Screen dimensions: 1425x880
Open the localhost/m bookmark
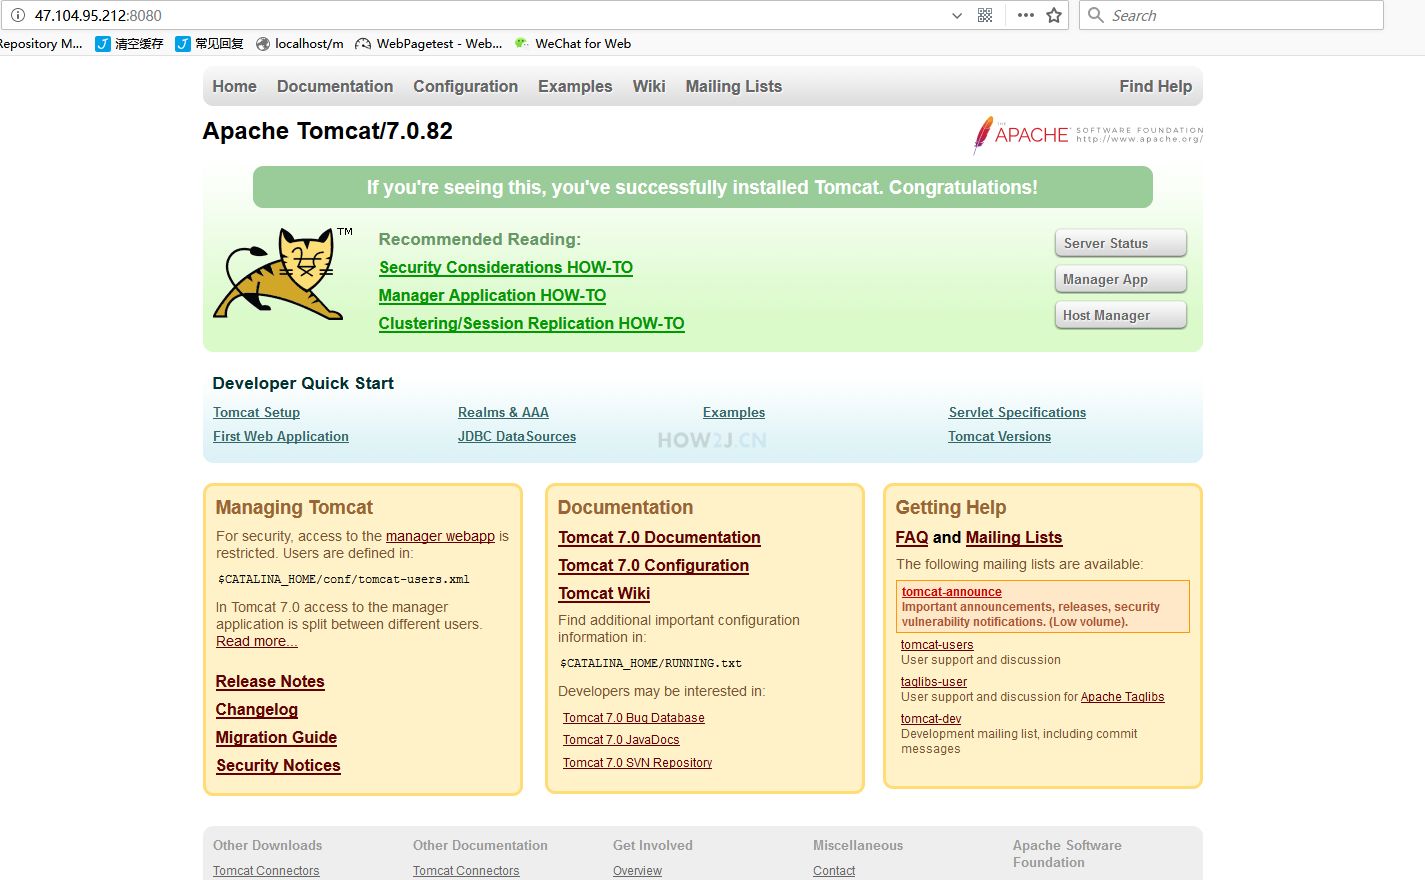300,44
